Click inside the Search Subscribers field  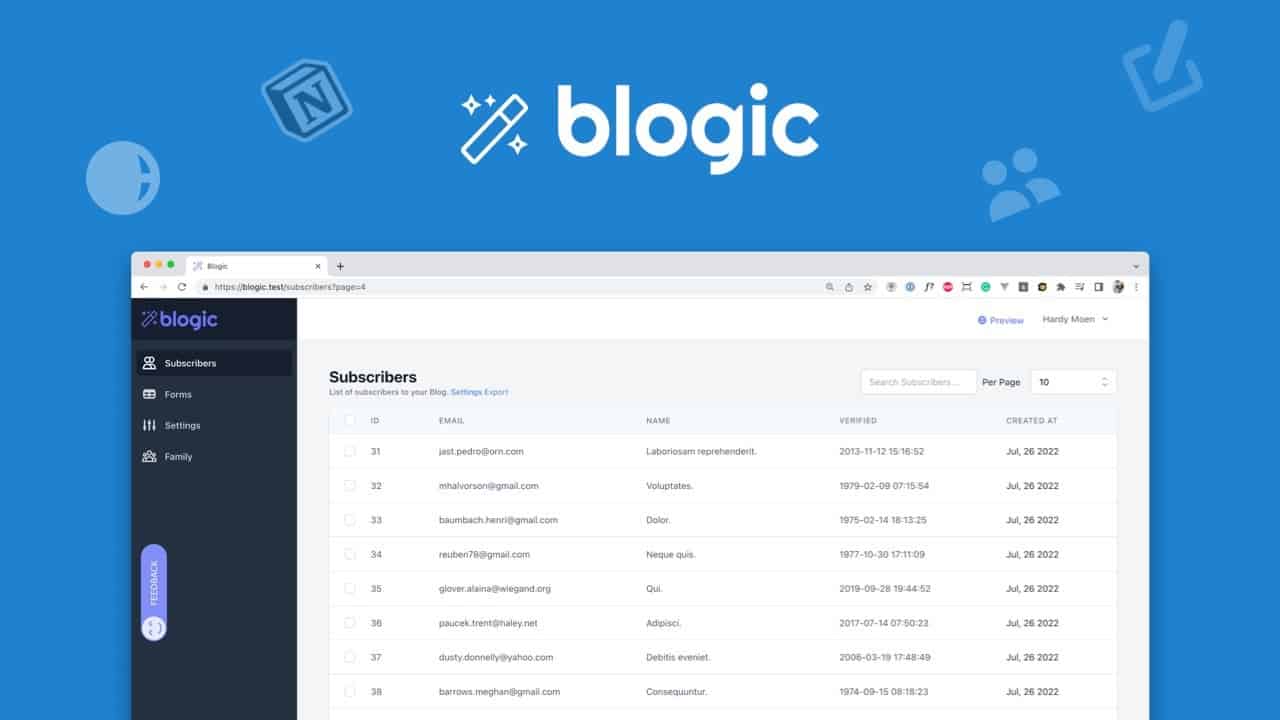pyautogui.click(x=917, y=381)
